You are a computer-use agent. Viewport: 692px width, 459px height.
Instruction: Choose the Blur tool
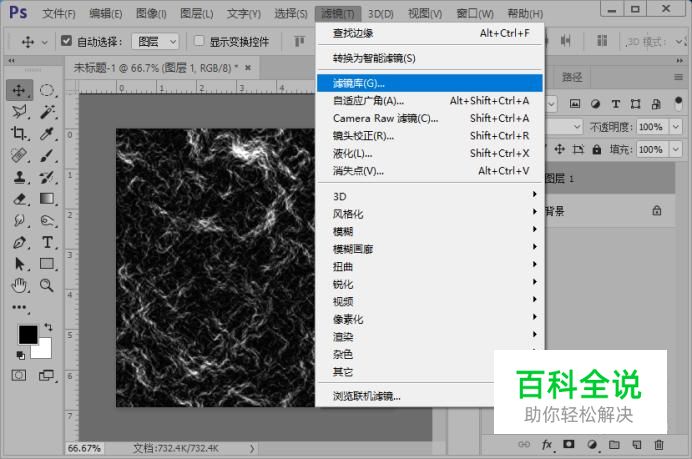tap(19, 220)
